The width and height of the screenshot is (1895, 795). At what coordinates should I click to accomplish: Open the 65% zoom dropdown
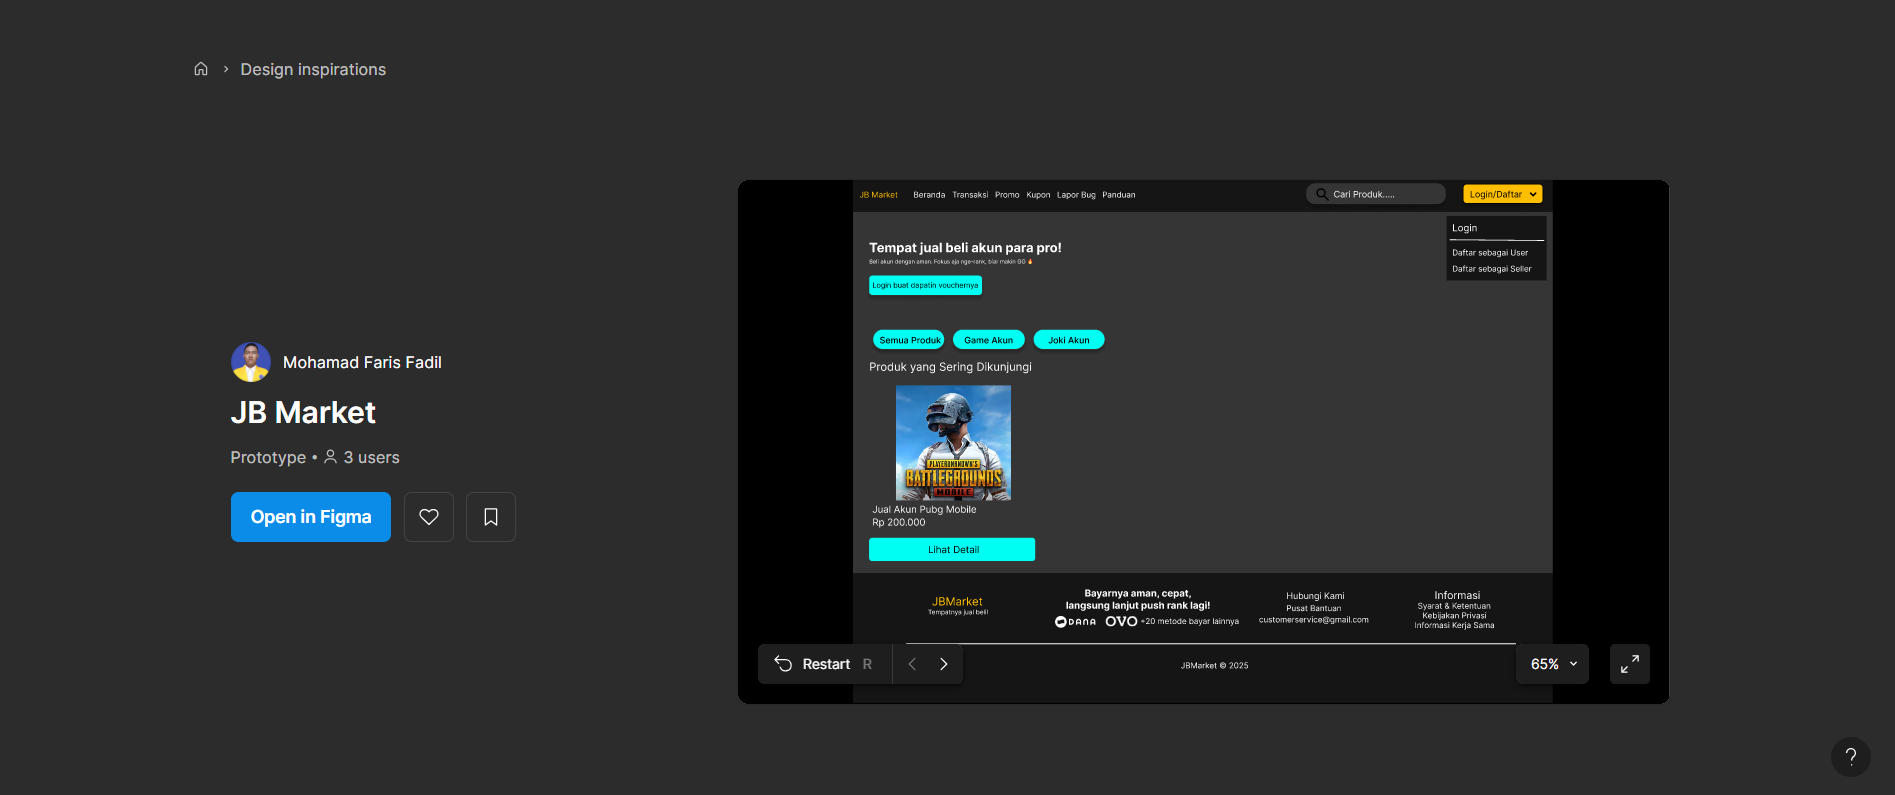pos(1552,664)
